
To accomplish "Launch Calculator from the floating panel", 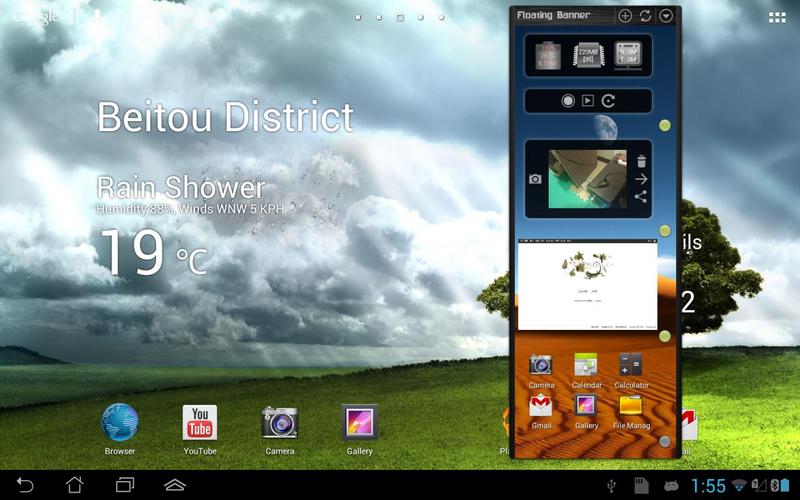I will coord(631,369).
